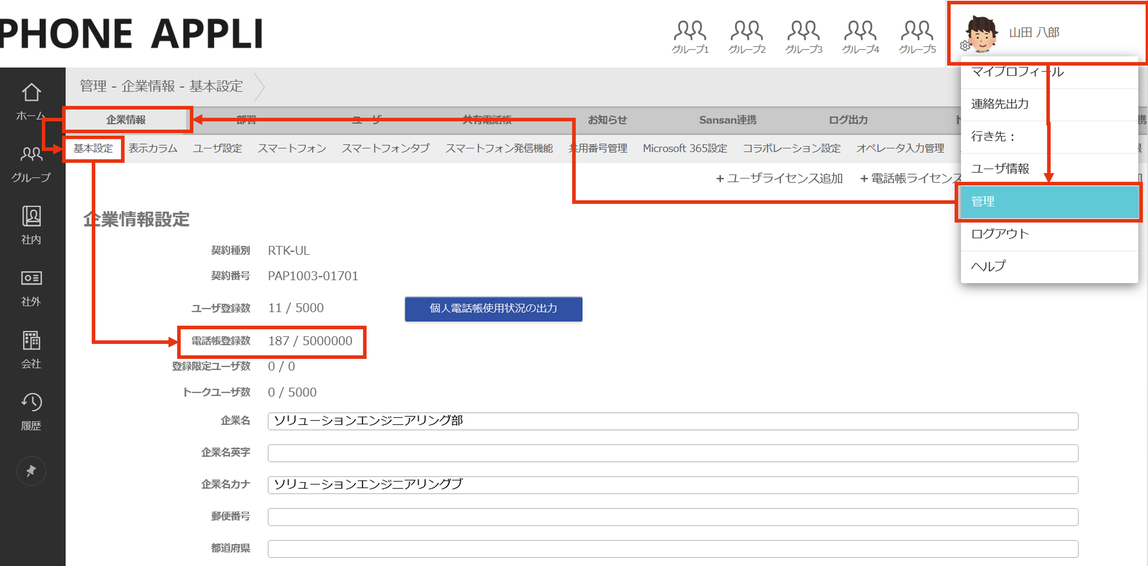
Task: Click into the 企業名英字 input field
Action: 672,453
